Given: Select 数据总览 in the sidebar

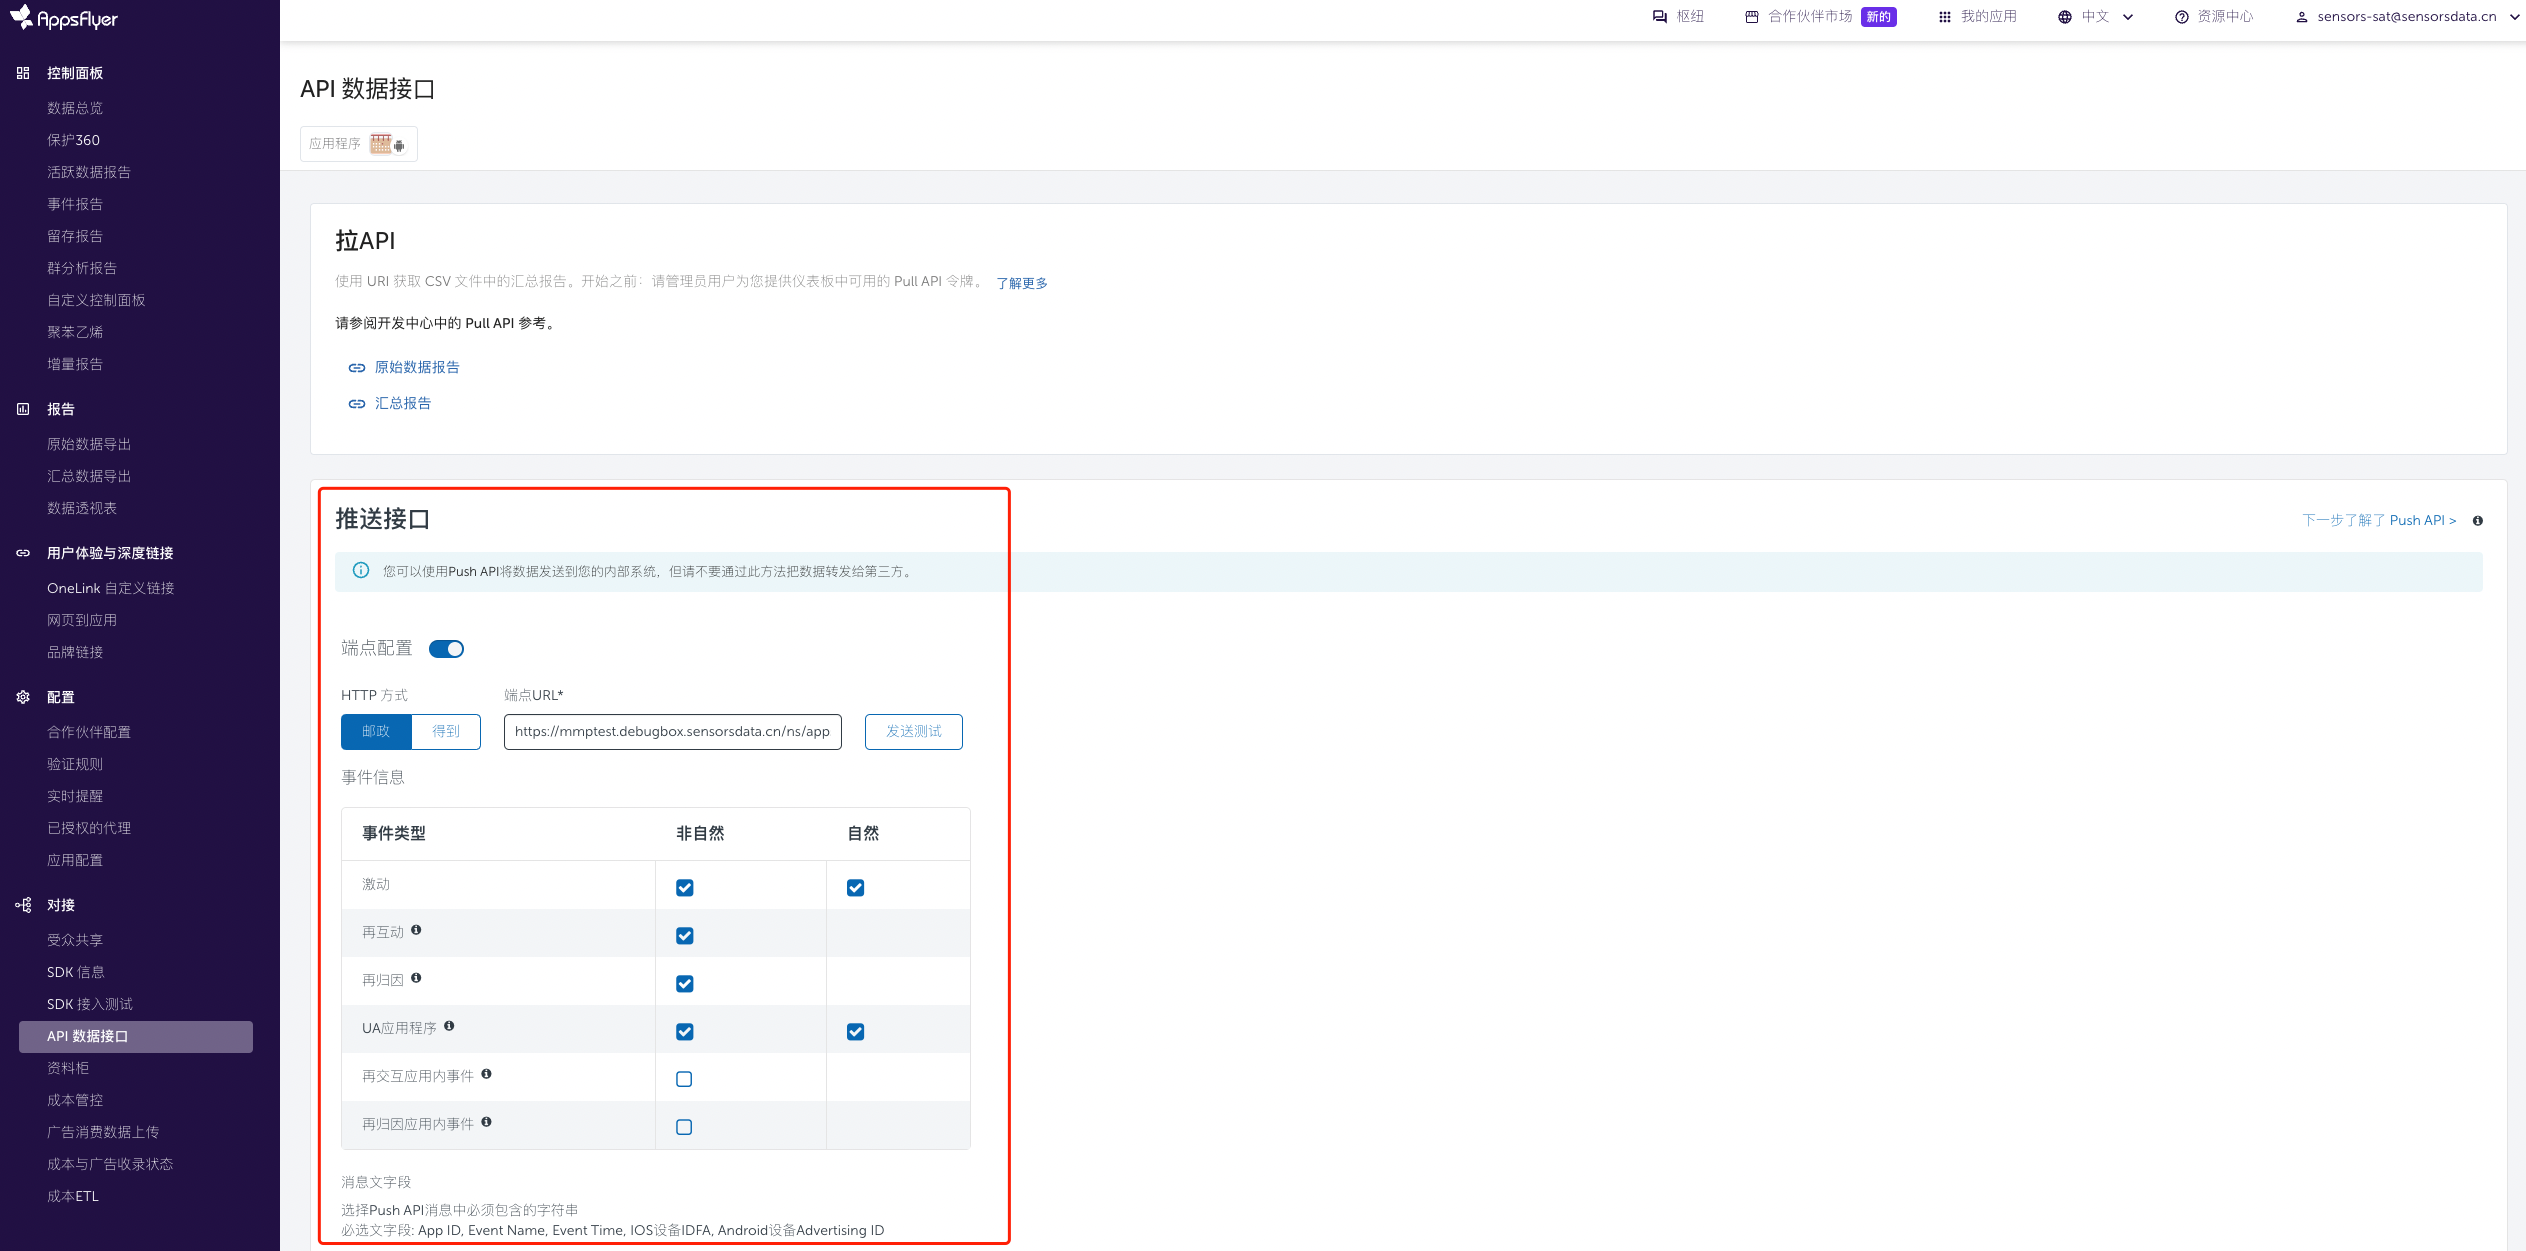Looking at the screenshot, I should click(75, 108).
